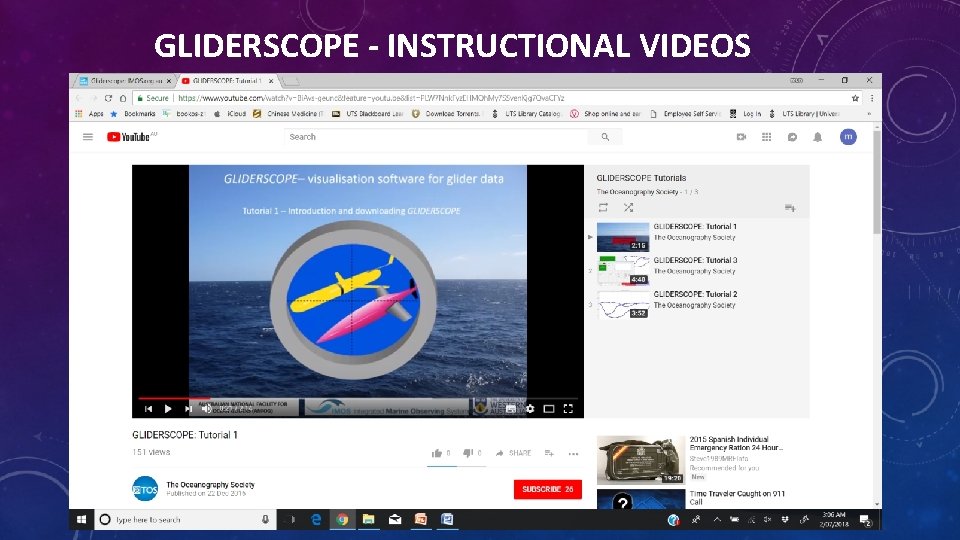Image resolution: width=960 pixels, height=540 pixels.
Task: Open UTS Library Catalog bookmark
Action: click(526, 114)
